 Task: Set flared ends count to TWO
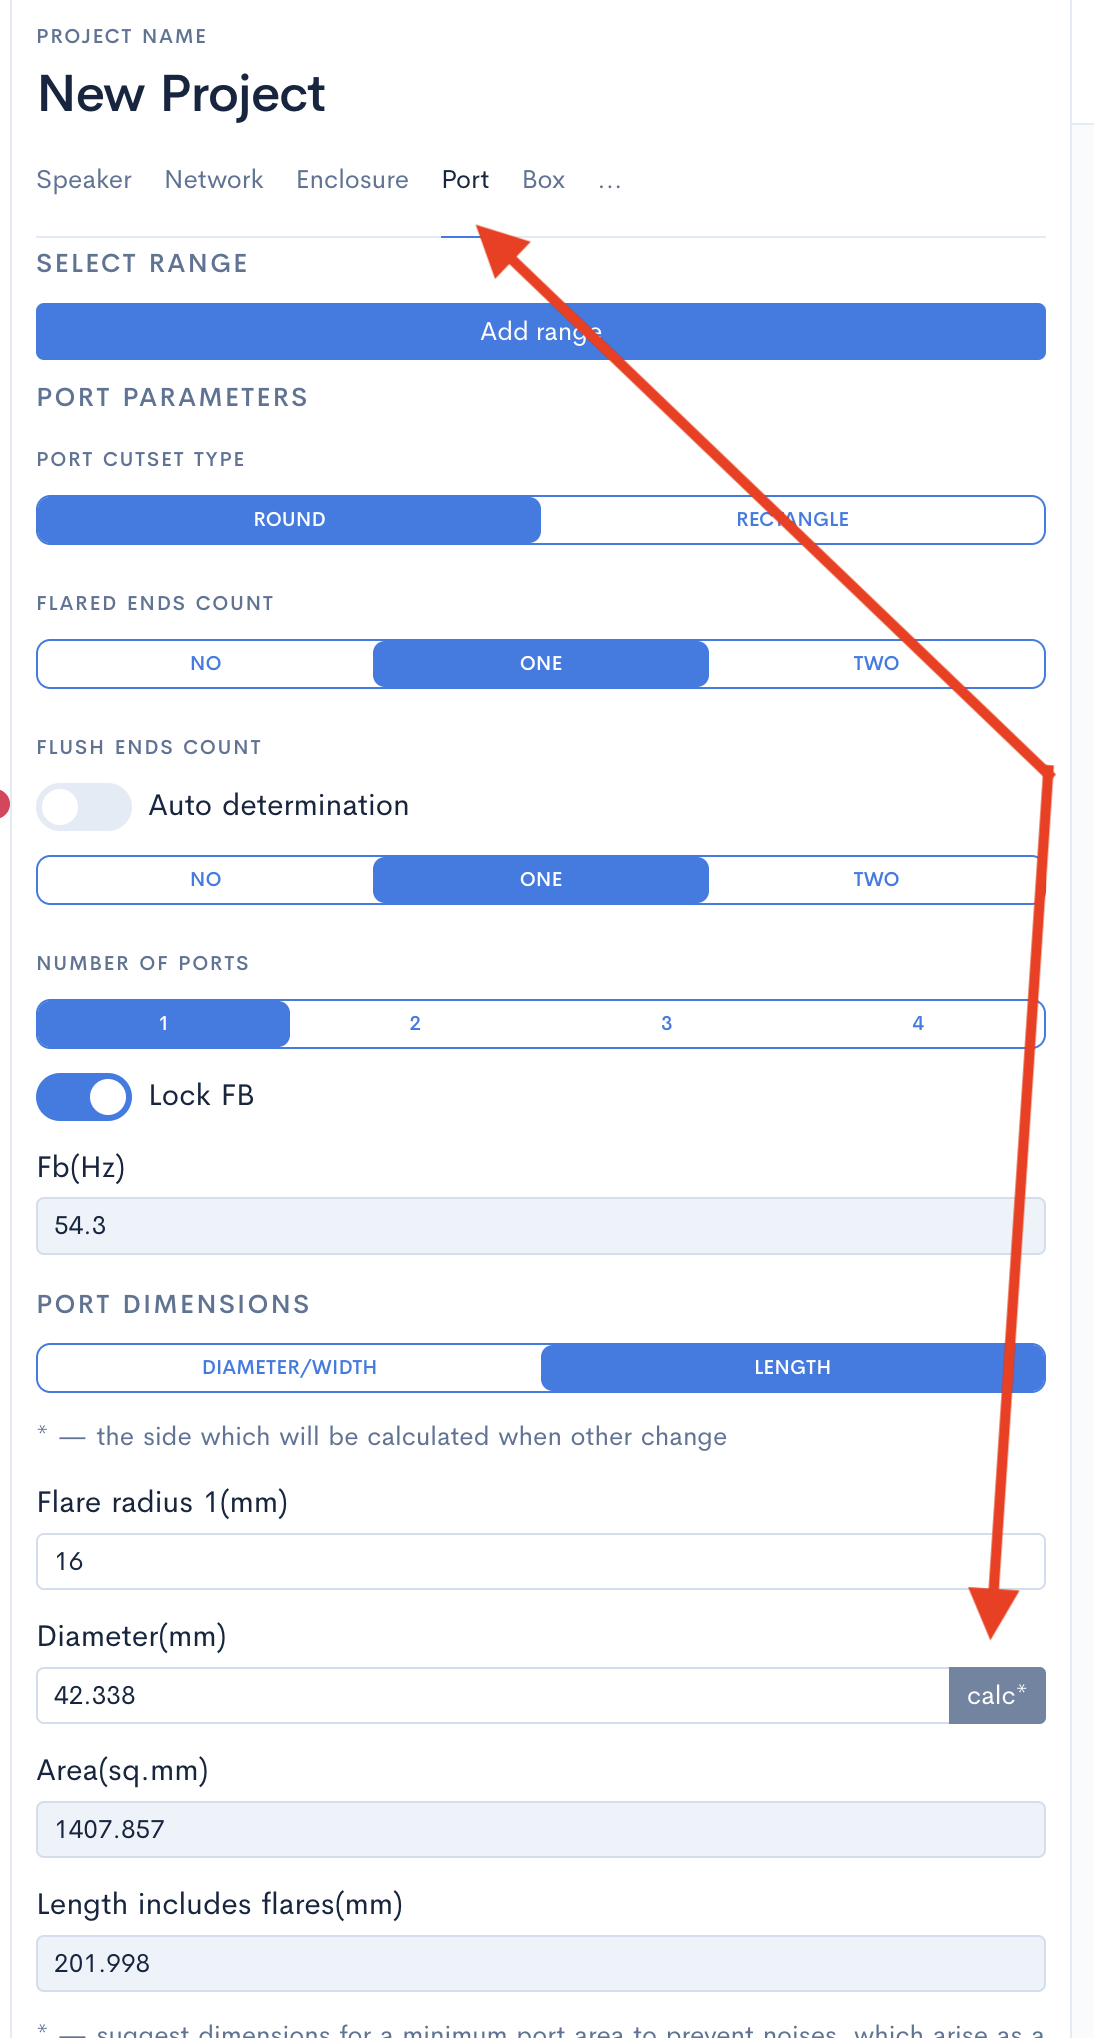tap(876, 664)
